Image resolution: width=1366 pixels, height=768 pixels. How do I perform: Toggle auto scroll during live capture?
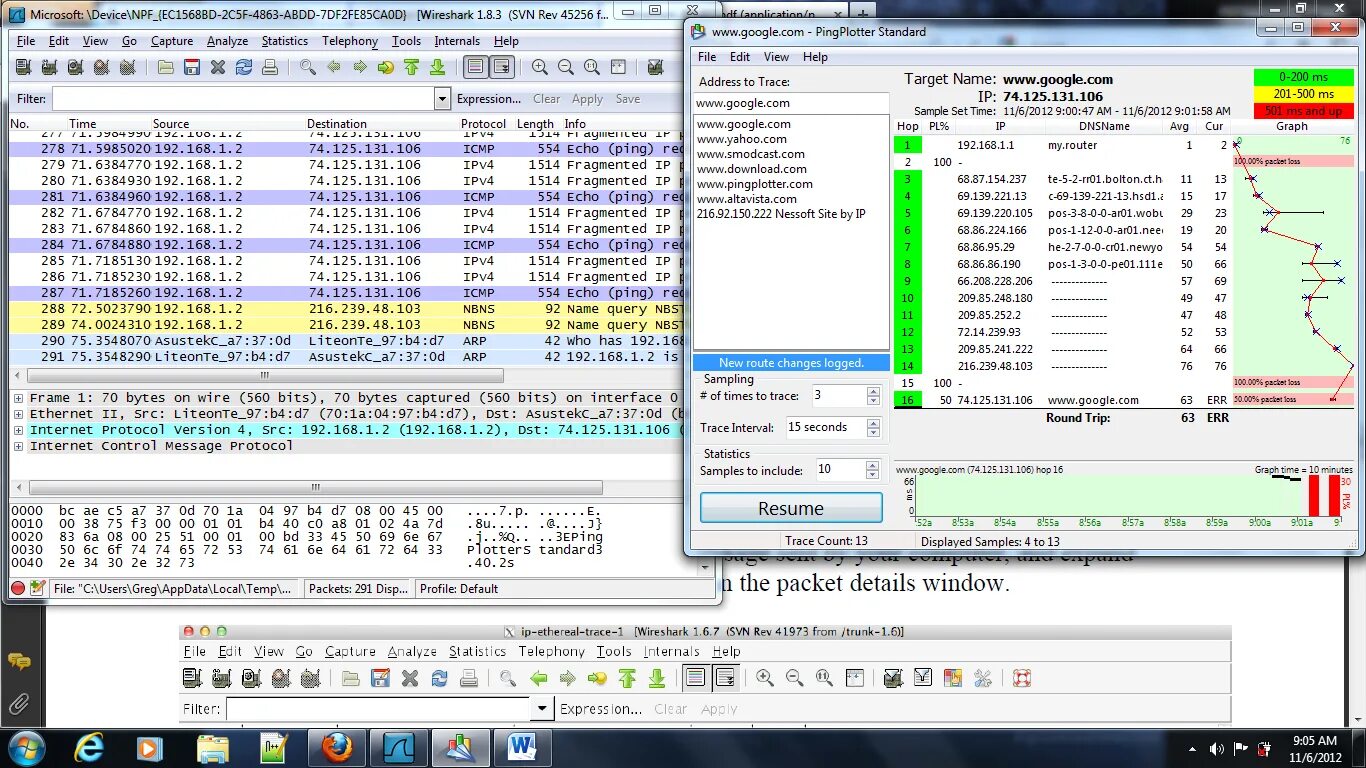[501, 67]
